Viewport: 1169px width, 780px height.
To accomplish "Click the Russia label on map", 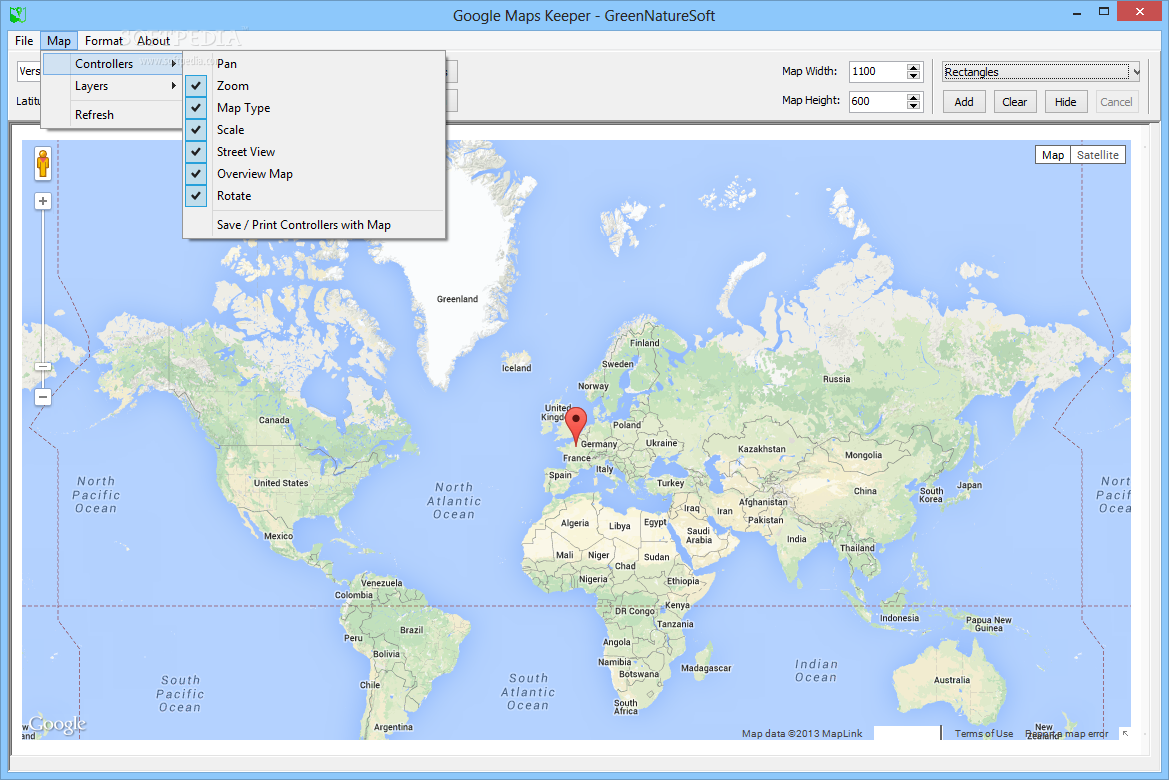I will click(x=836, y=379).
